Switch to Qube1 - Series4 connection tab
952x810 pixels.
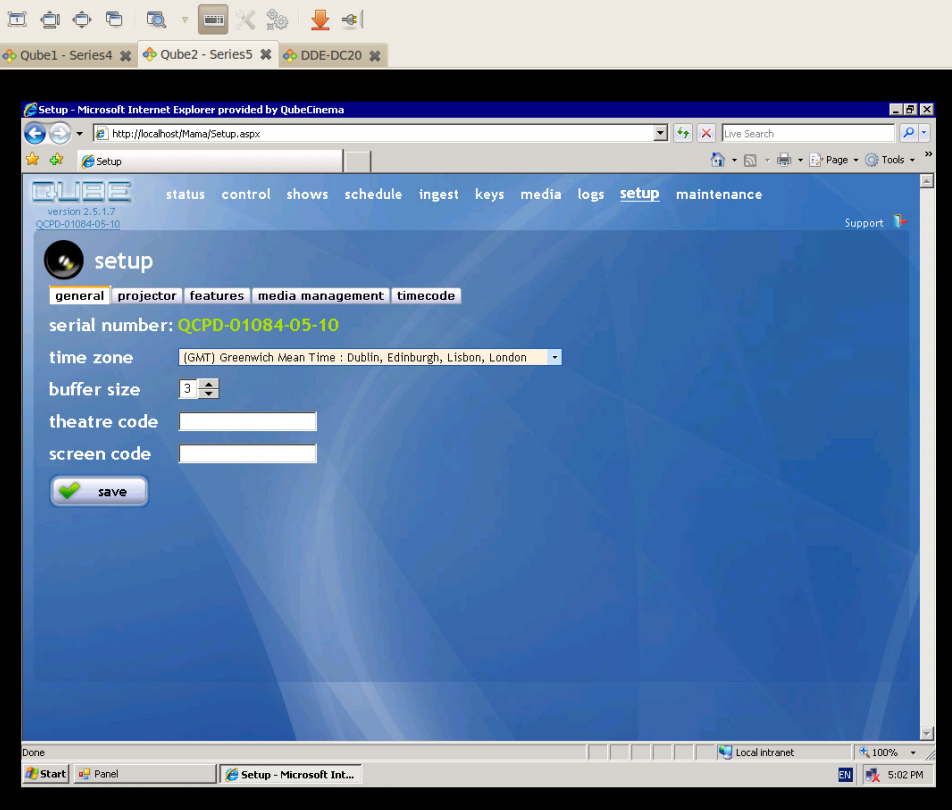(x=66, y=55)
